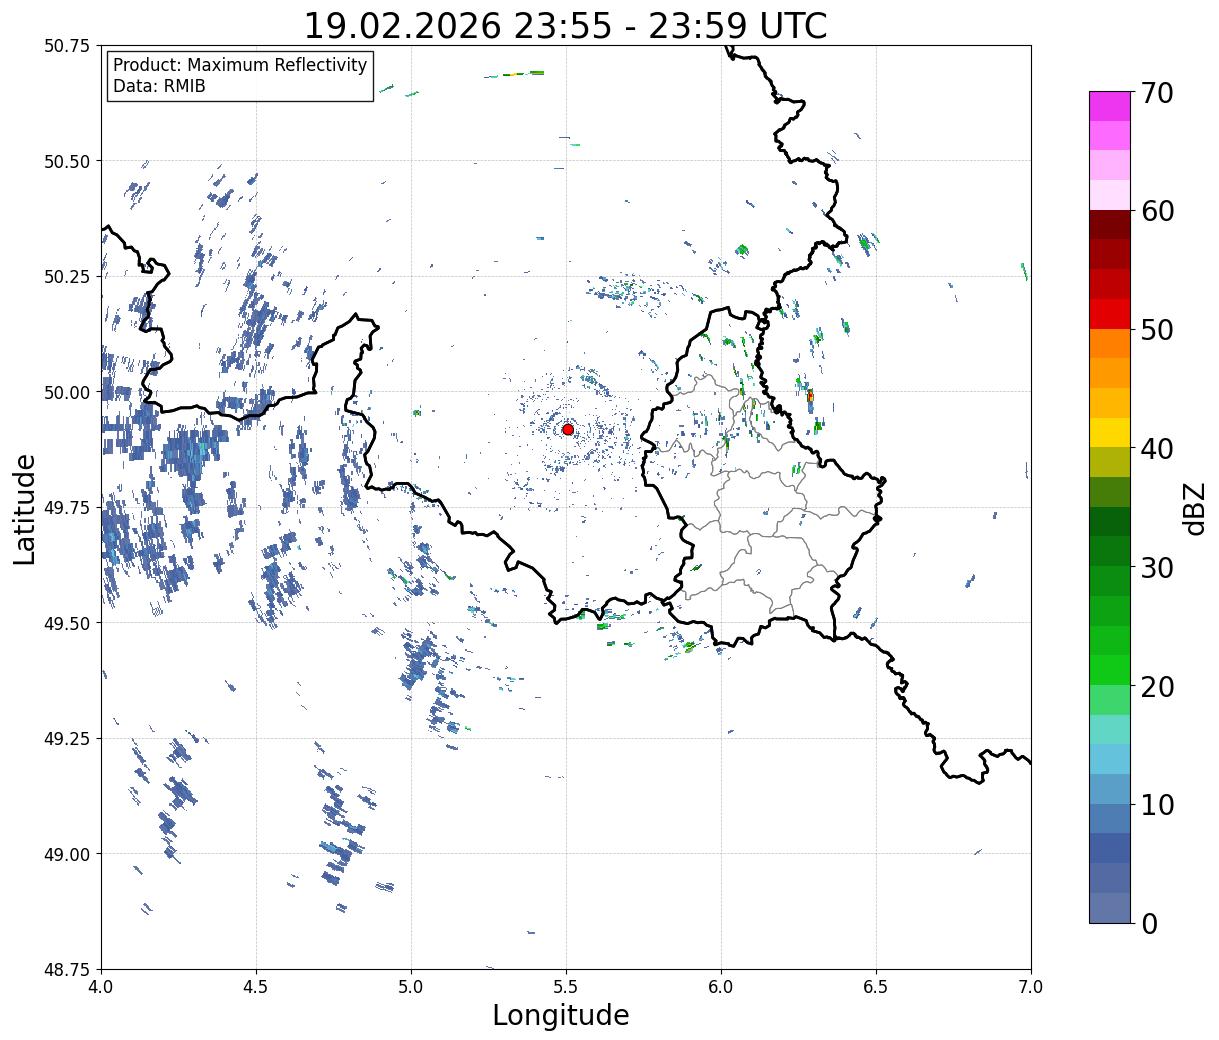Click the magenta top colorbar segment
Screen dimensions: 1219x1040
(1110, 106)
